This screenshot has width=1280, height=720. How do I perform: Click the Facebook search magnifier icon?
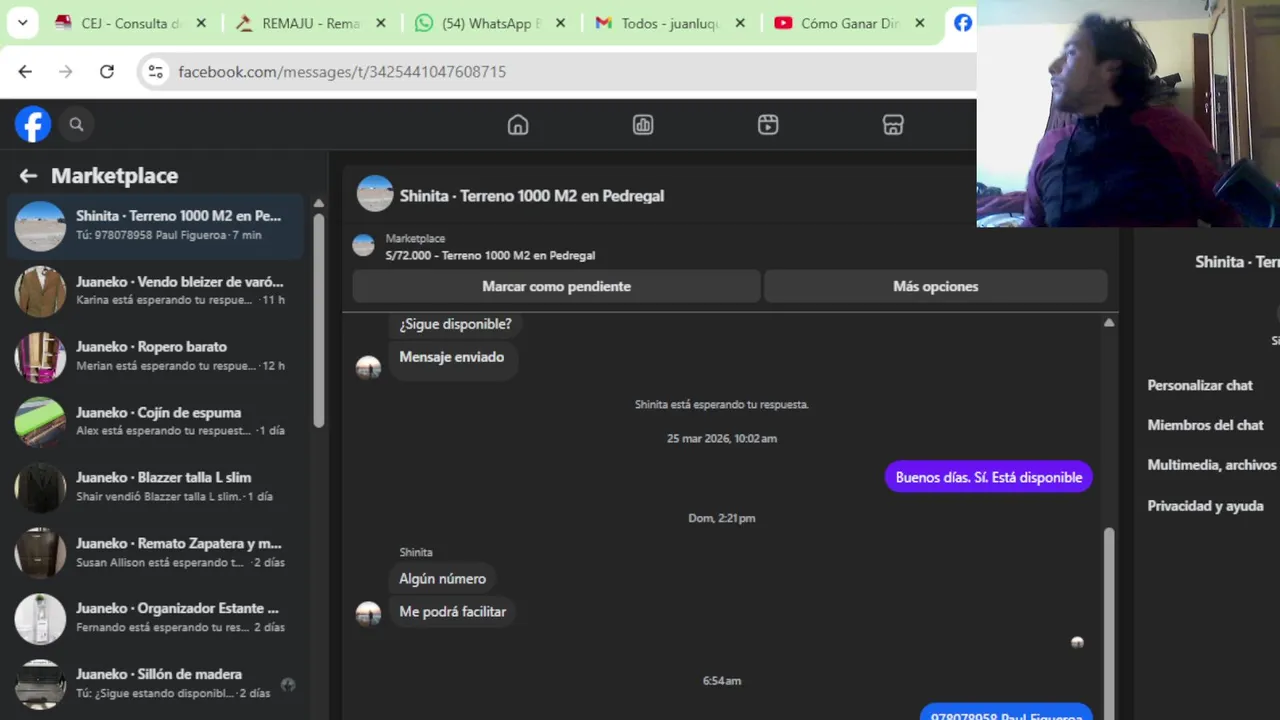click(76, 124)
